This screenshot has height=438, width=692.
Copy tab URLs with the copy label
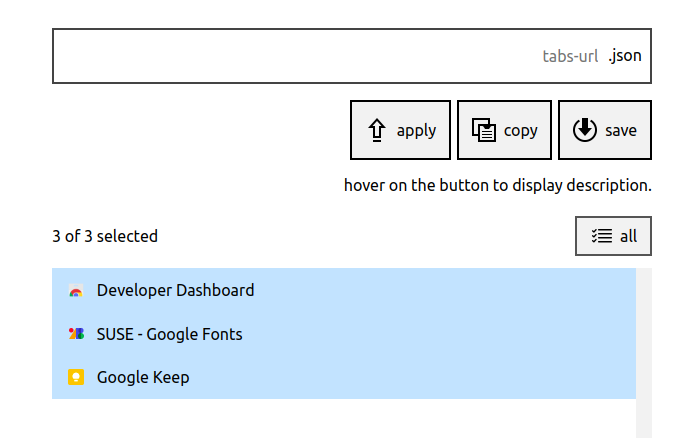pyautogui.click(x=521, y=131)
